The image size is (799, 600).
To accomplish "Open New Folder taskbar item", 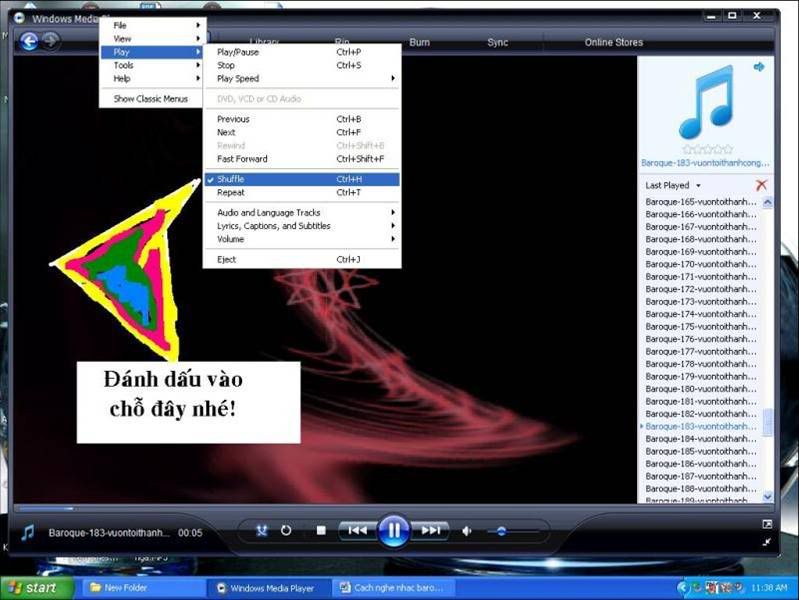I will (x=142, y=588).
